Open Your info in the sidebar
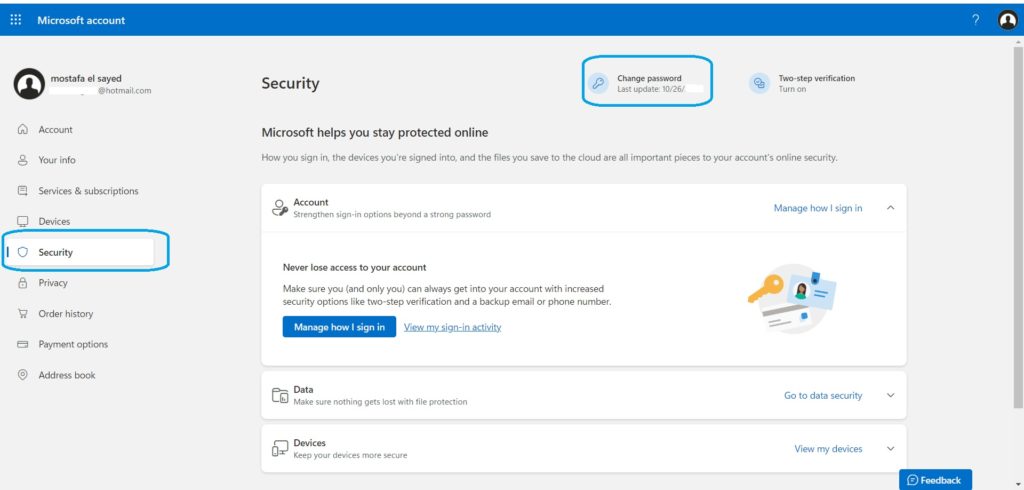This screenshot has height=490, width=1024. click(57, 160)
